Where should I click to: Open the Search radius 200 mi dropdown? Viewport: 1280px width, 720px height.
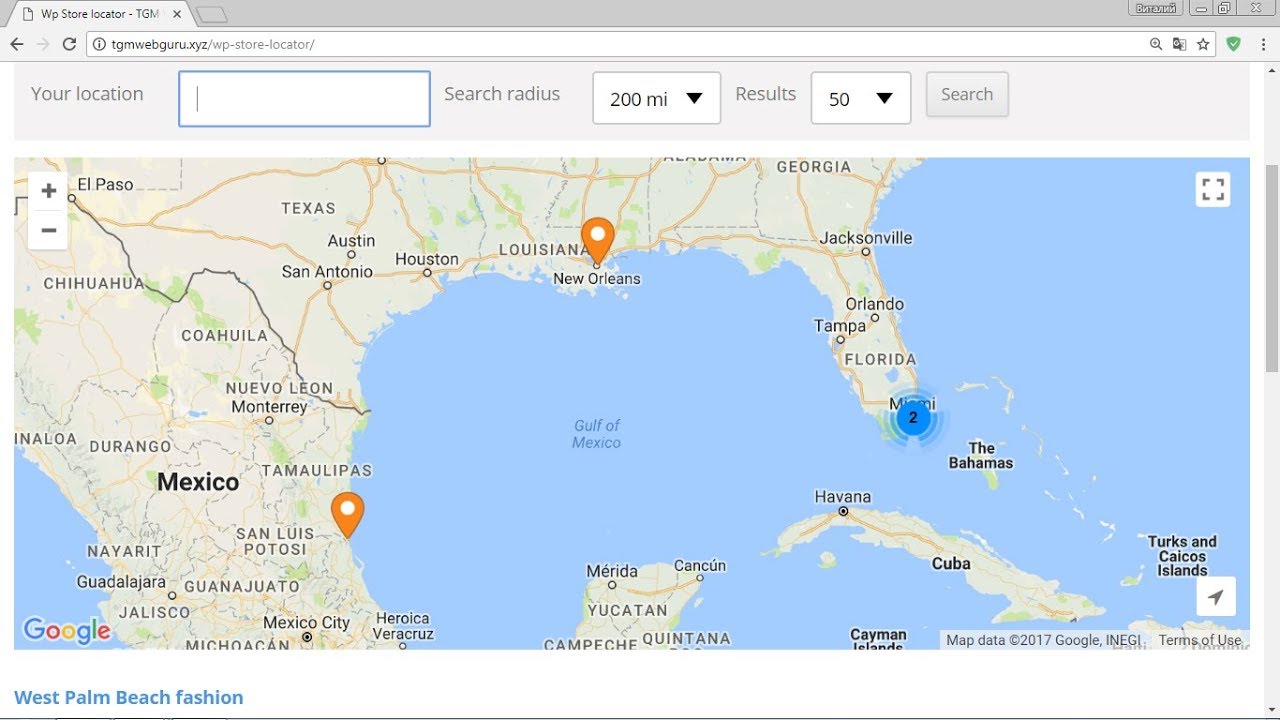tap(656, 98)
